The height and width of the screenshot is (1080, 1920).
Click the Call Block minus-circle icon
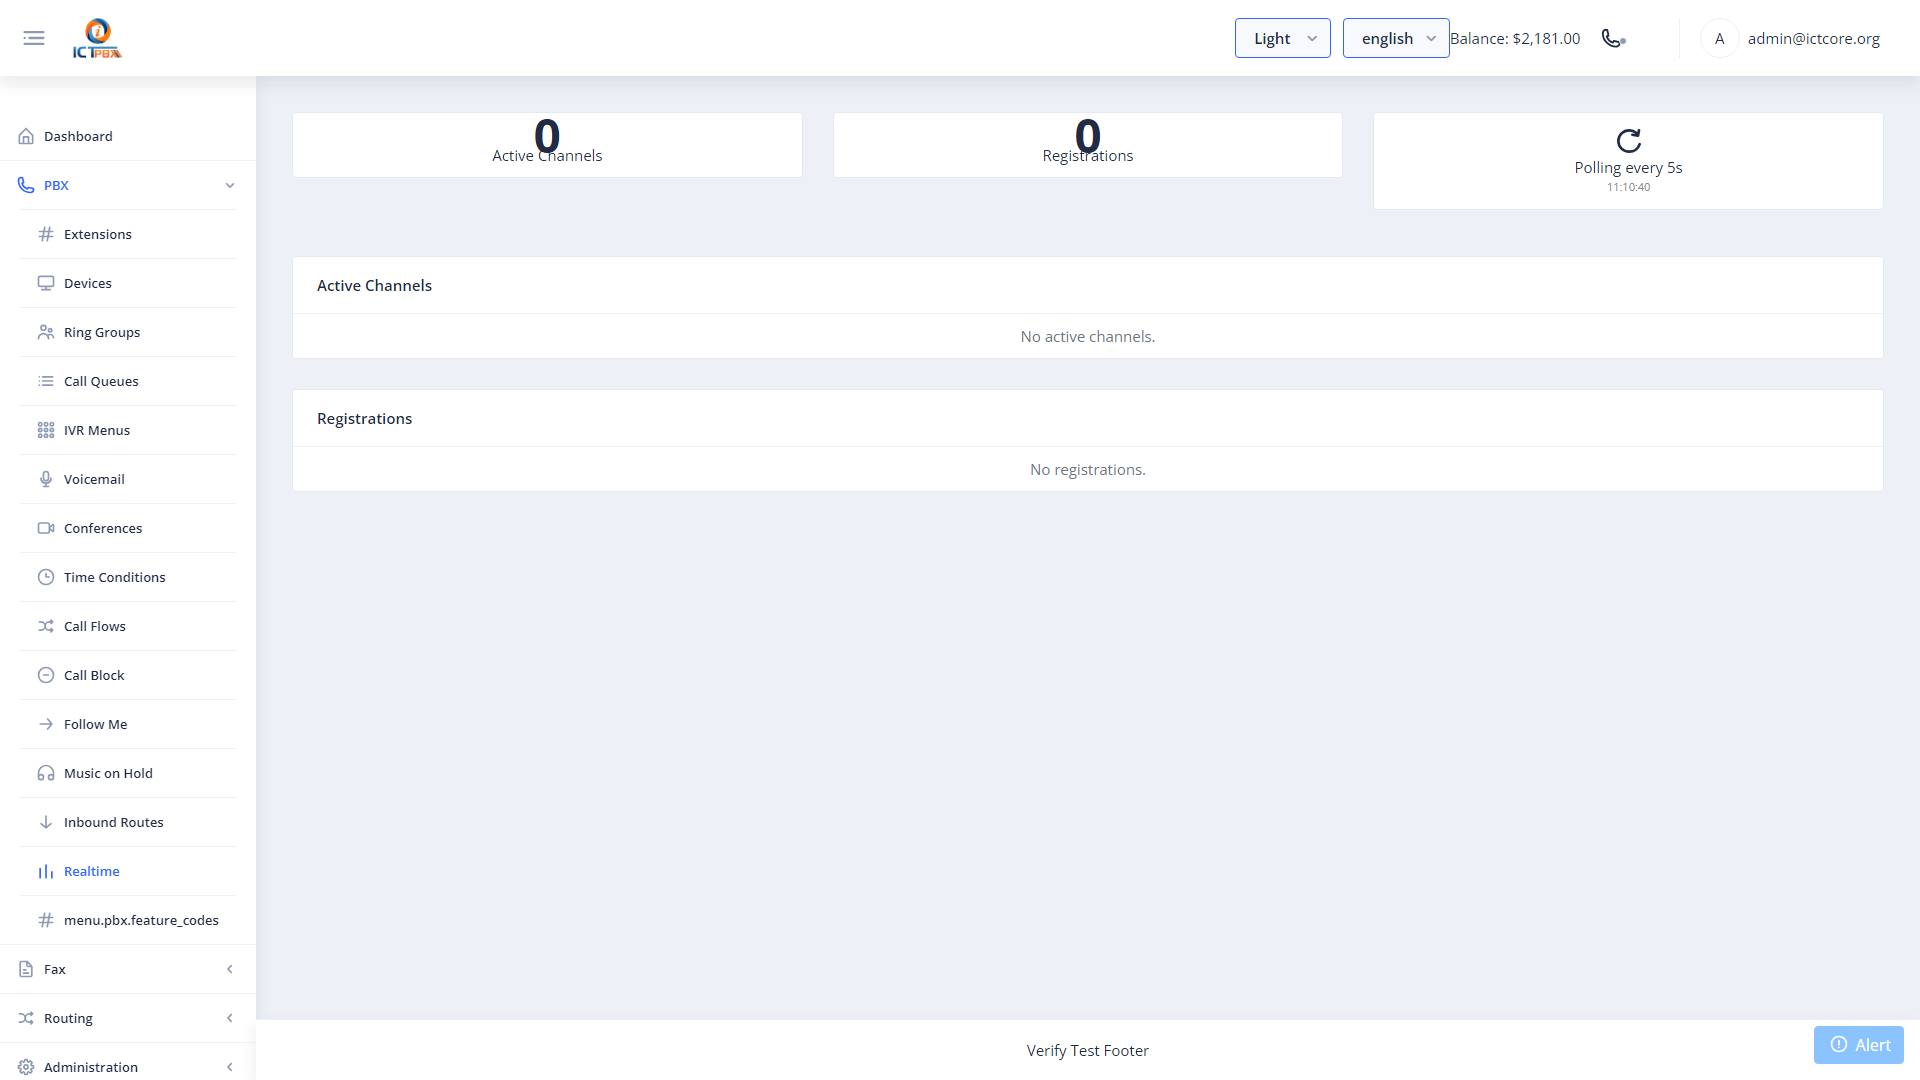[x=46, y=675]
